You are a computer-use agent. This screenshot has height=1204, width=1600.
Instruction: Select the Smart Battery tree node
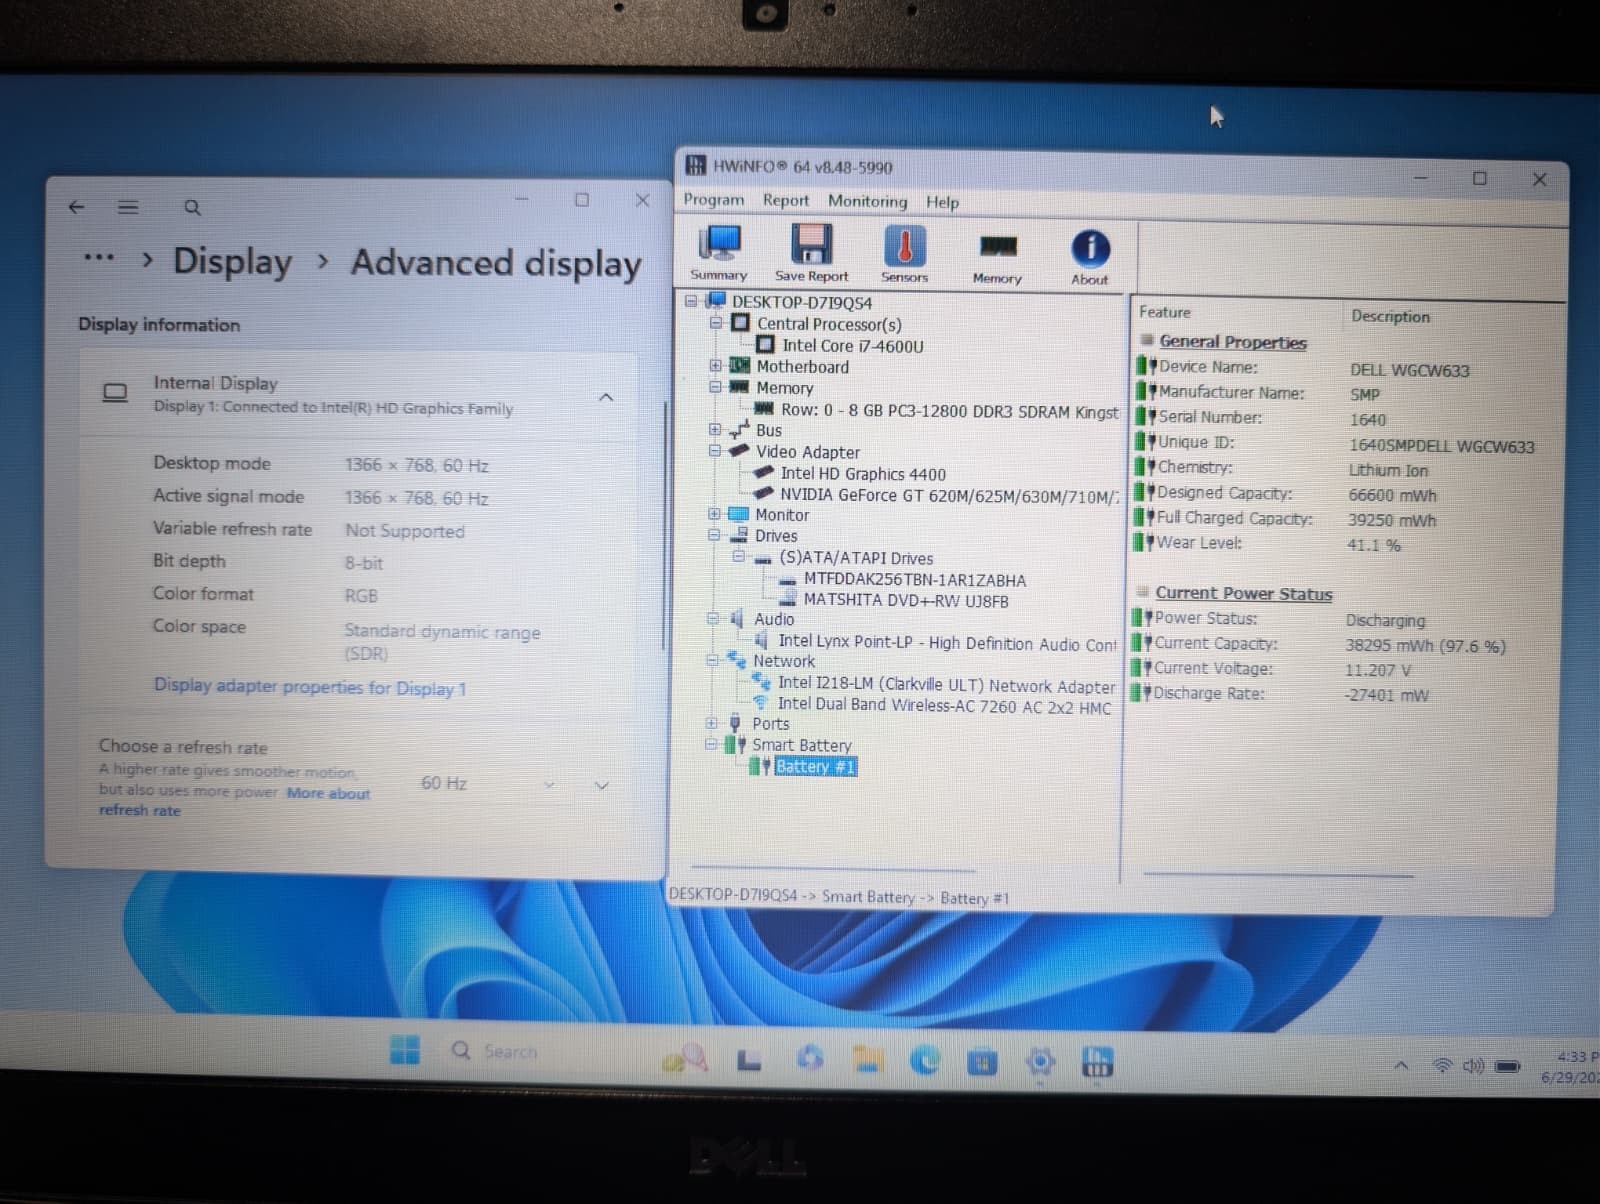coord(802,745)
